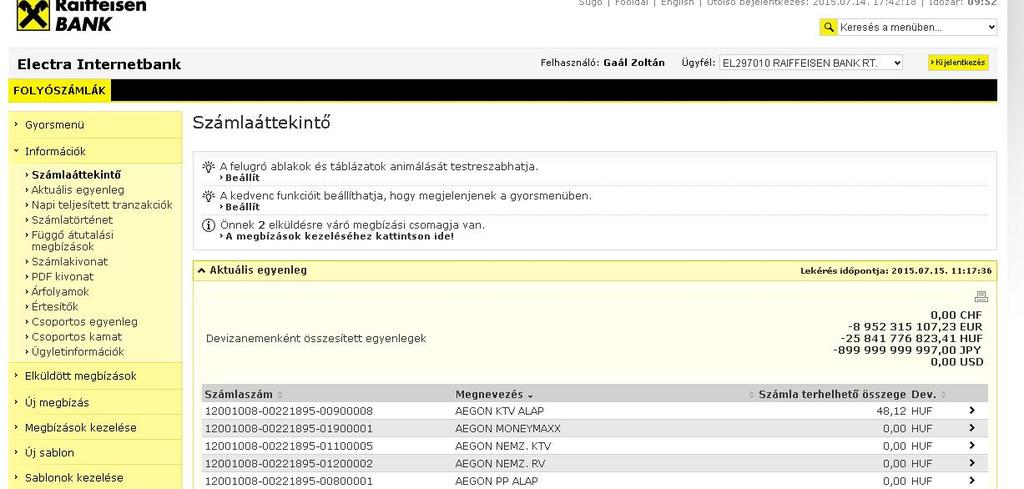Open Ügyletinformációk menu item

(x=78, y=352)
